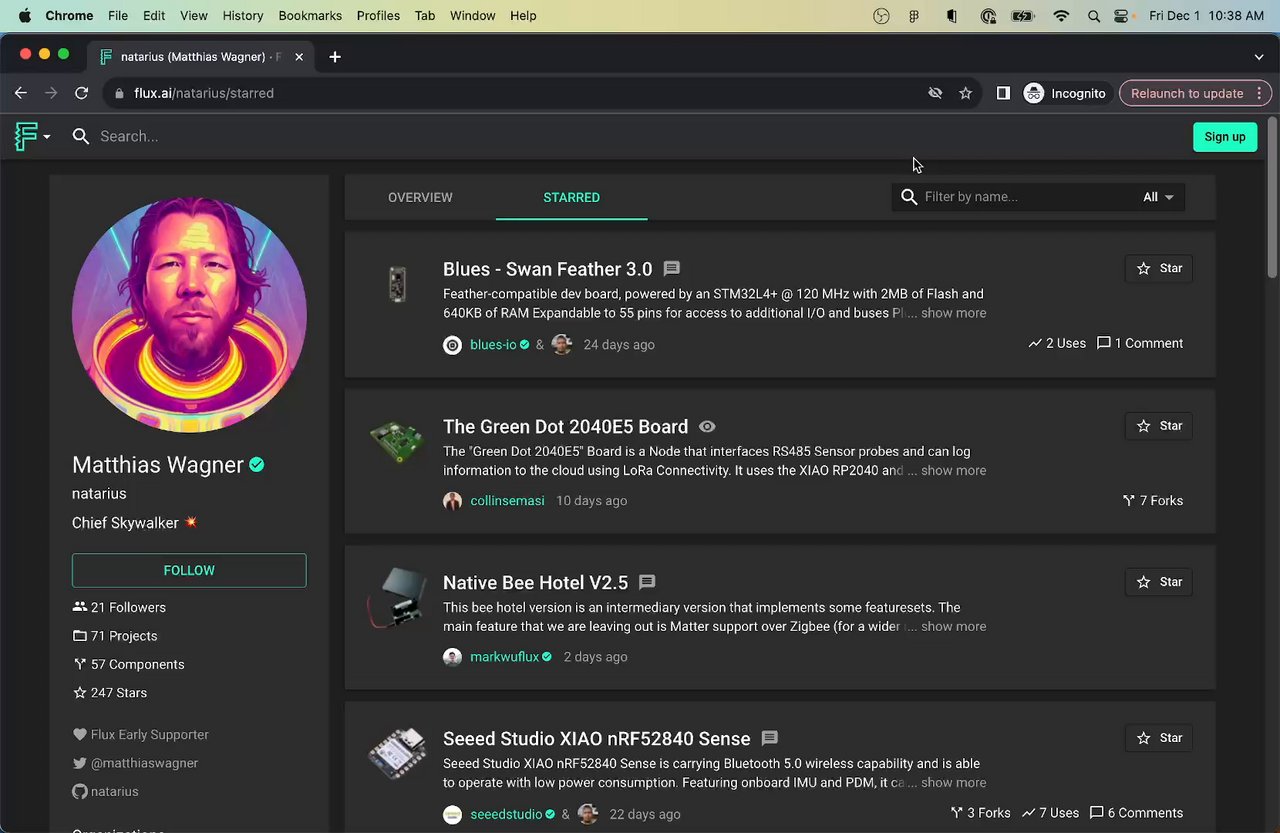Click comment icon next to XIAO nRF52840 title

769,738
